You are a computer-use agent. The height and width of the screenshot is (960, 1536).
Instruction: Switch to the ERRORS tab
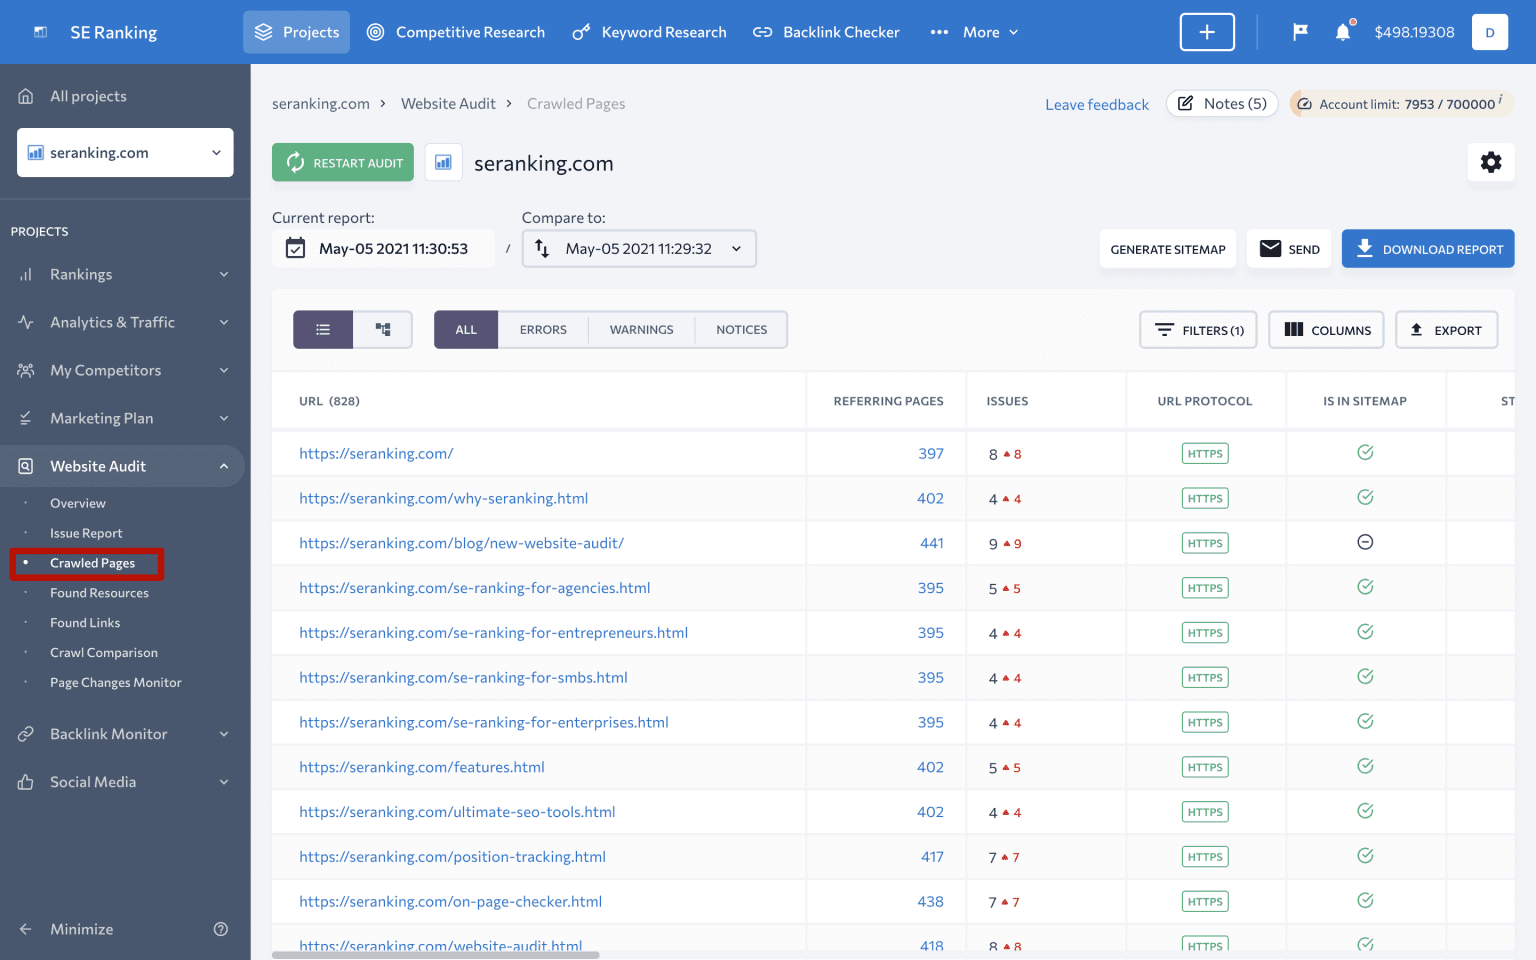(543, 329)
